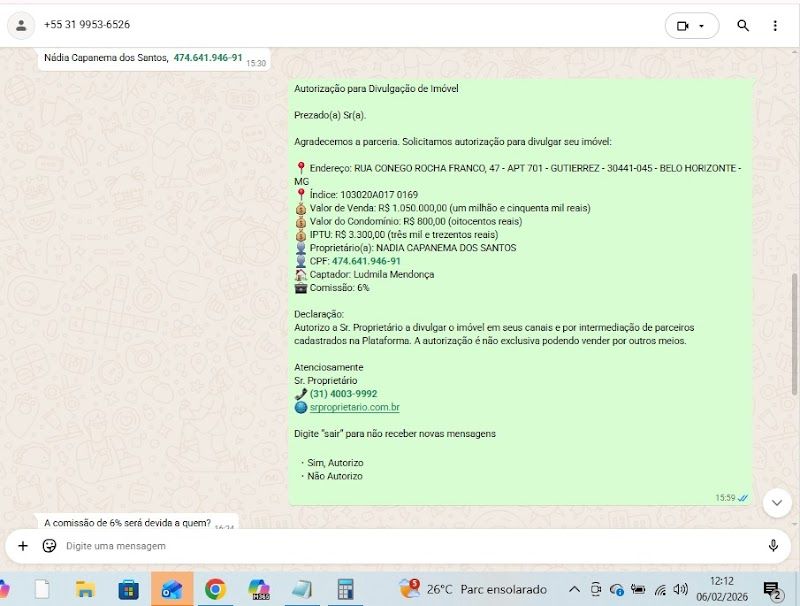
Task: Focus the 'Digite uma mensagem' input field
Action: [408, 546]
